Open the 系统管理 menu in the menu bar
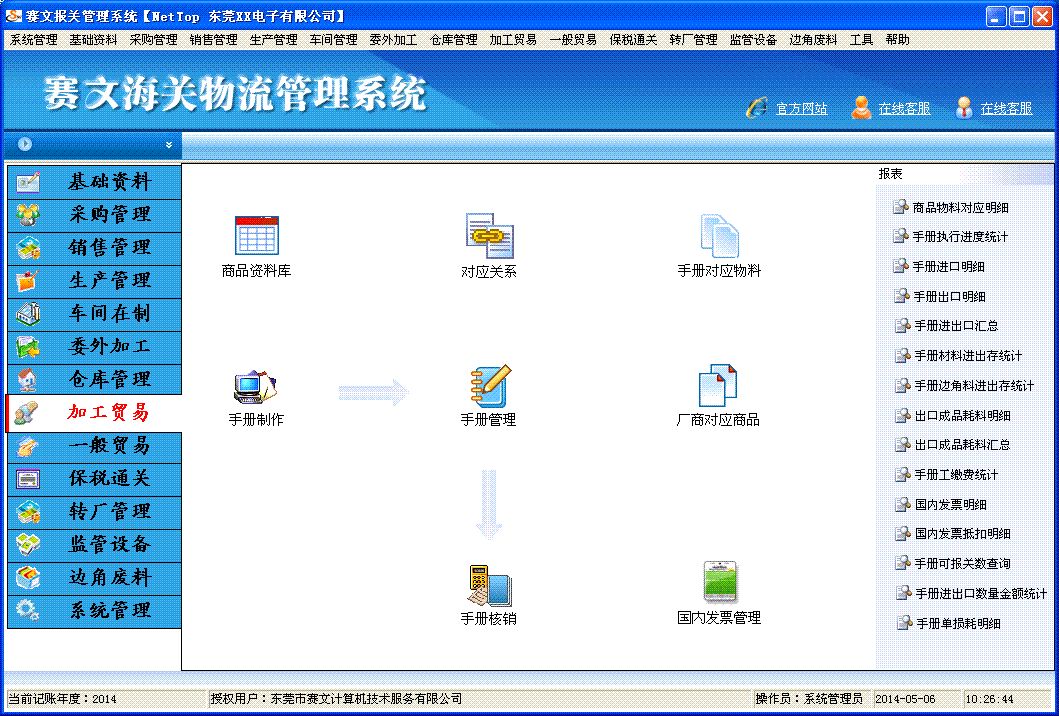The image size is (1059, 716). 33,40
